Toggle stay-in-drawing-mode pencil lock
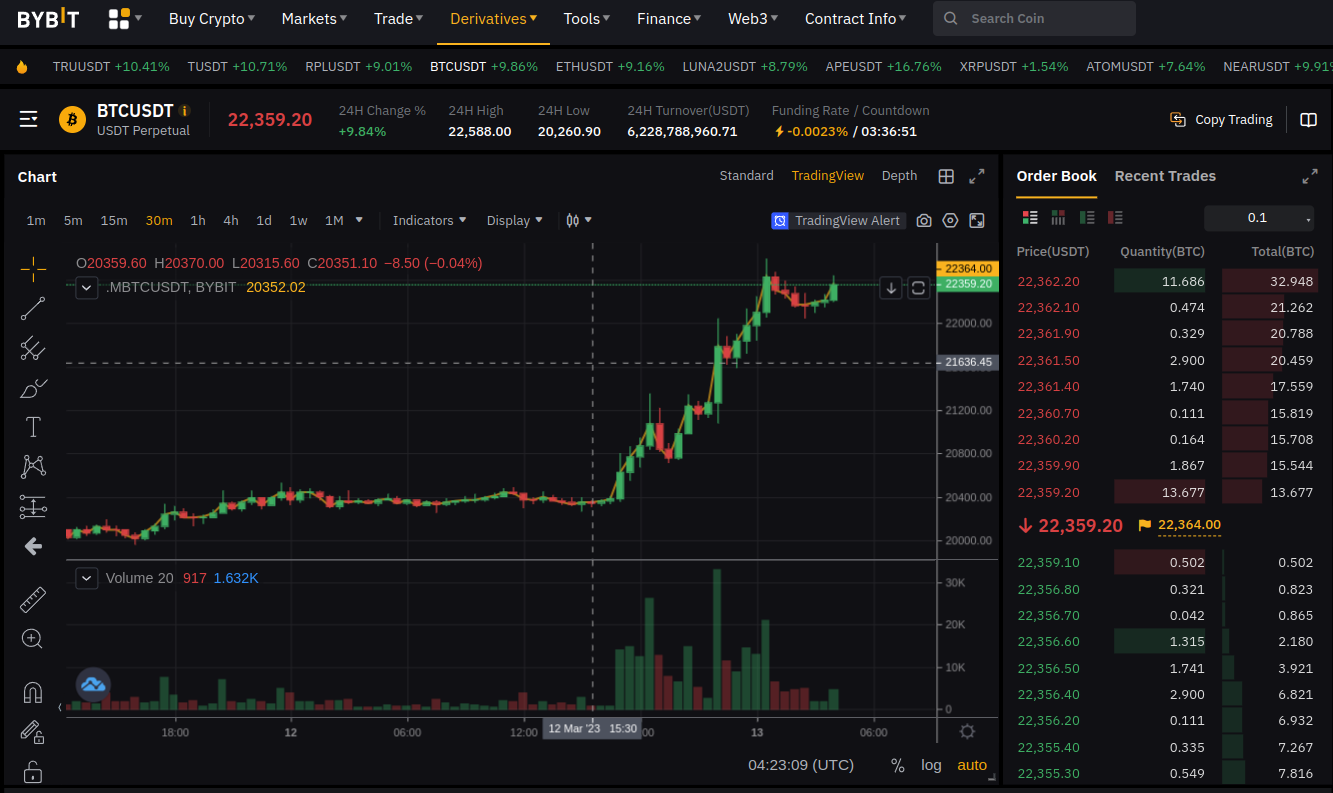This screenshot has width=1333, height=793. coord(33,732)
